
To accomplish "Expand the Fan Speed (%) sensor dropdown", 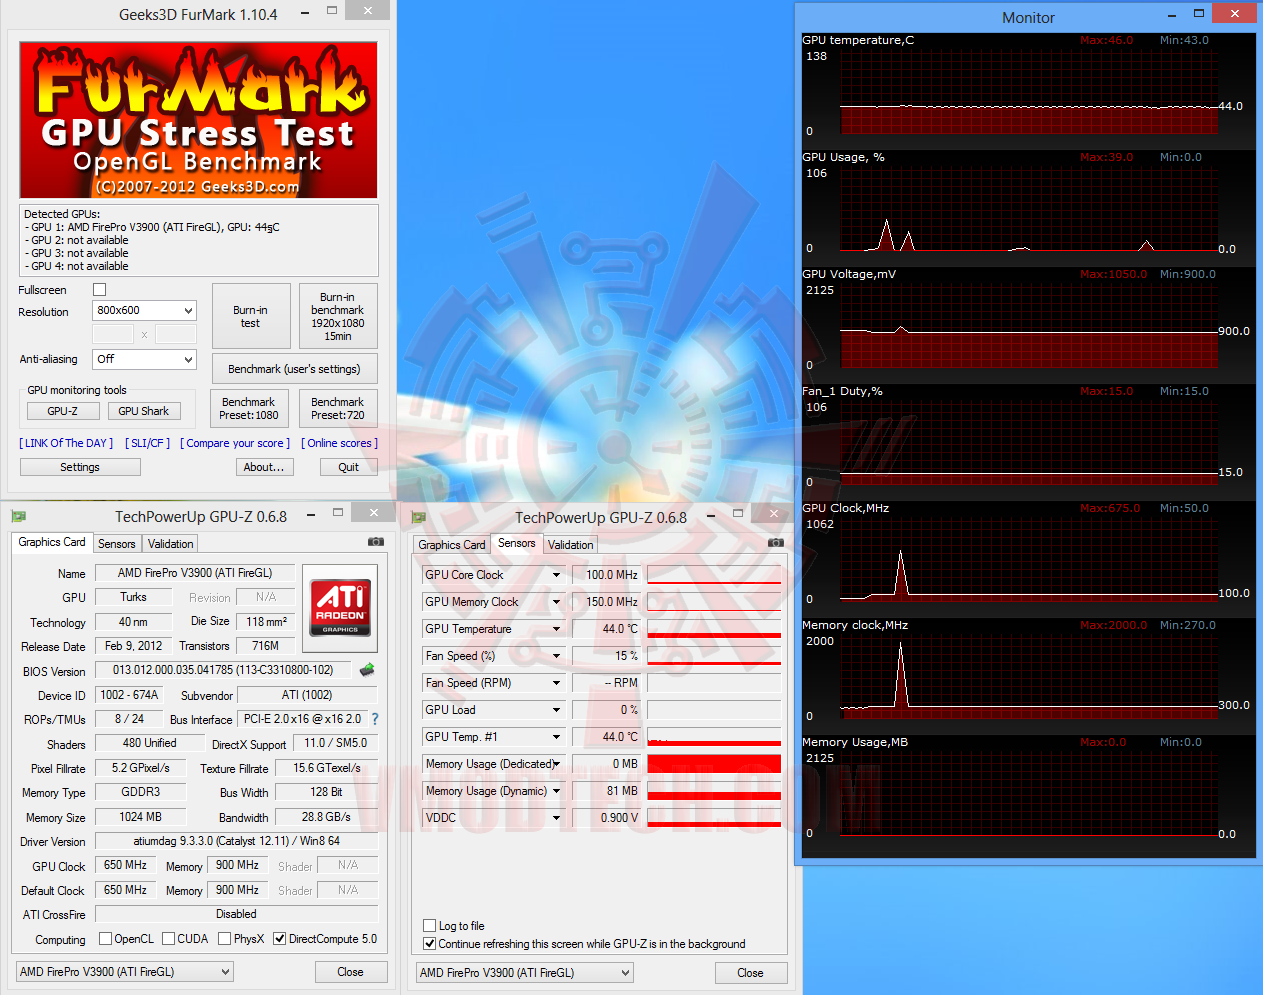I will coord(557,656).
